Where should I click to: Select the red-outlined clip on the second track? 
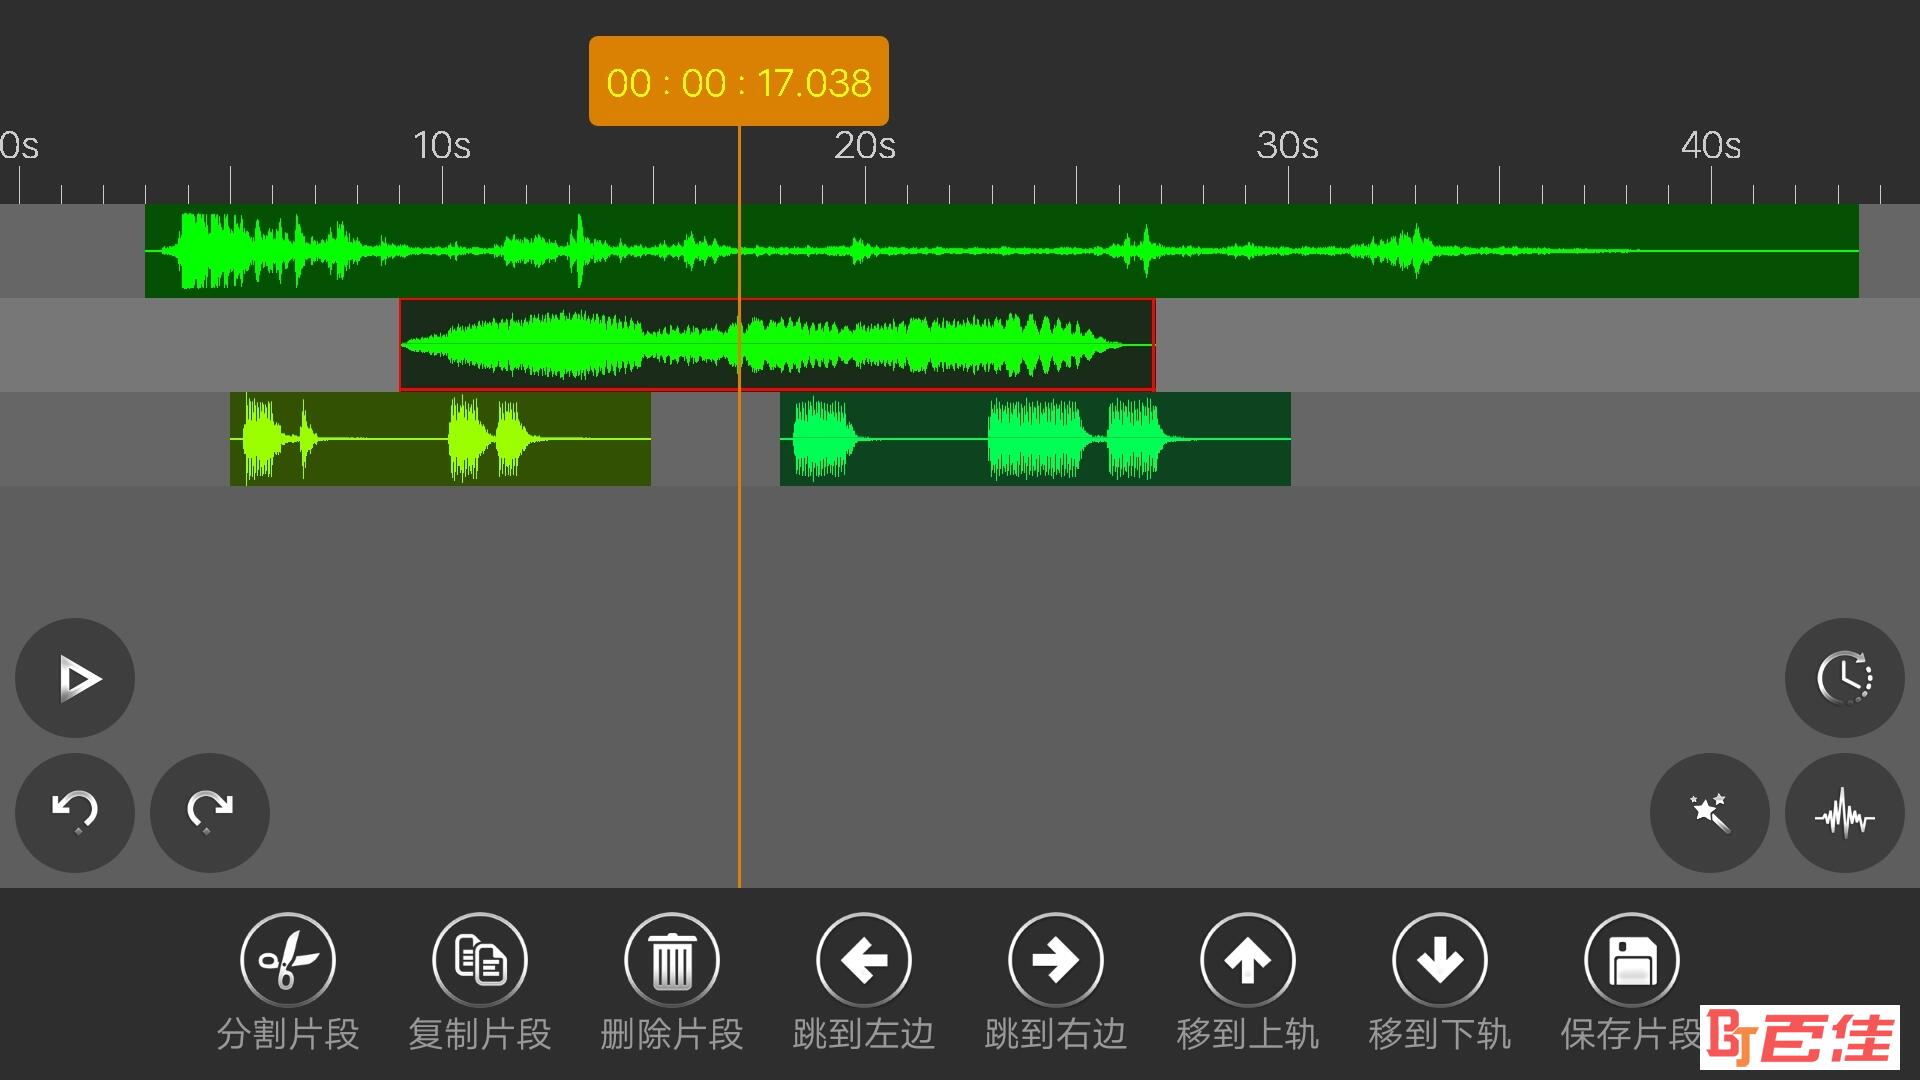(x=777, y=345)
